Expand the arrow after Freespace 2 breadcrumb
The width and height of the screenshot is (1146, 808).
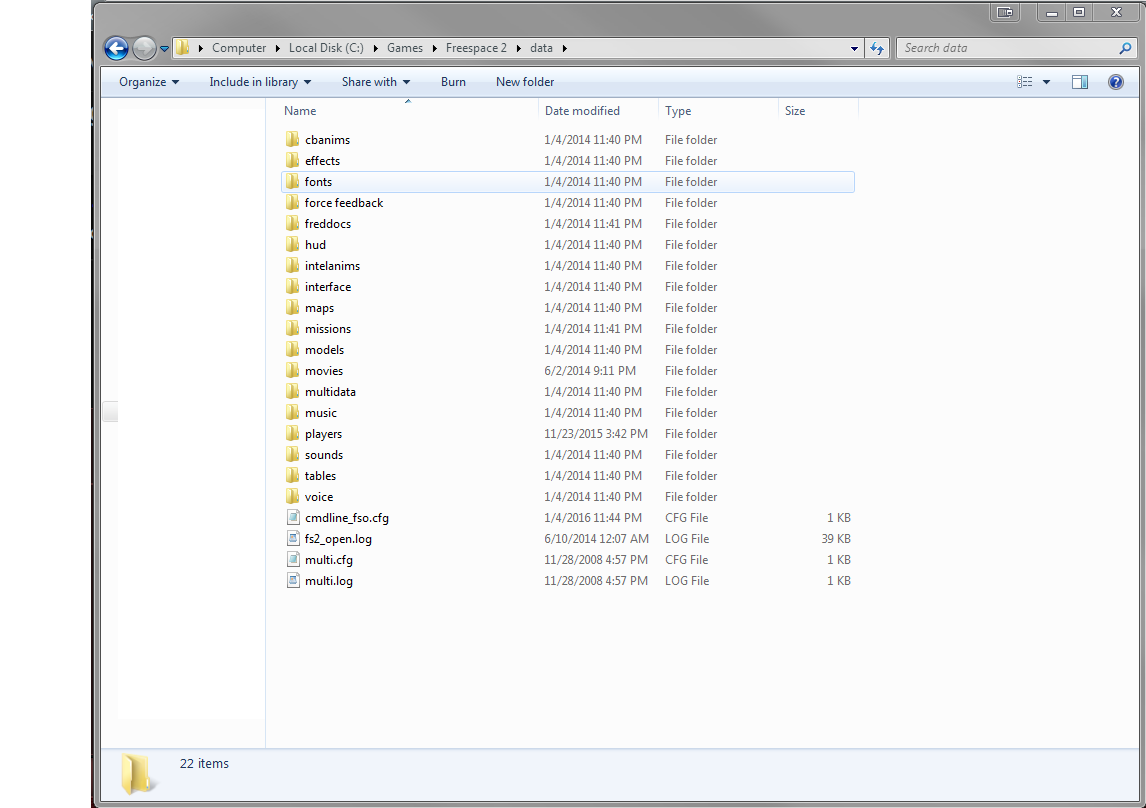519,48
